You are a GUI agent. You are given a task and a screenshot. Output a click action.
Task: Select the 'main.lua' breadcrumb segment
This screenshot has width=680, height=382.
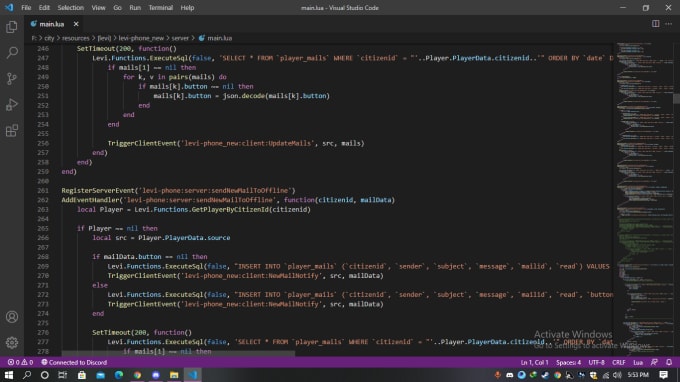point(216,38)
